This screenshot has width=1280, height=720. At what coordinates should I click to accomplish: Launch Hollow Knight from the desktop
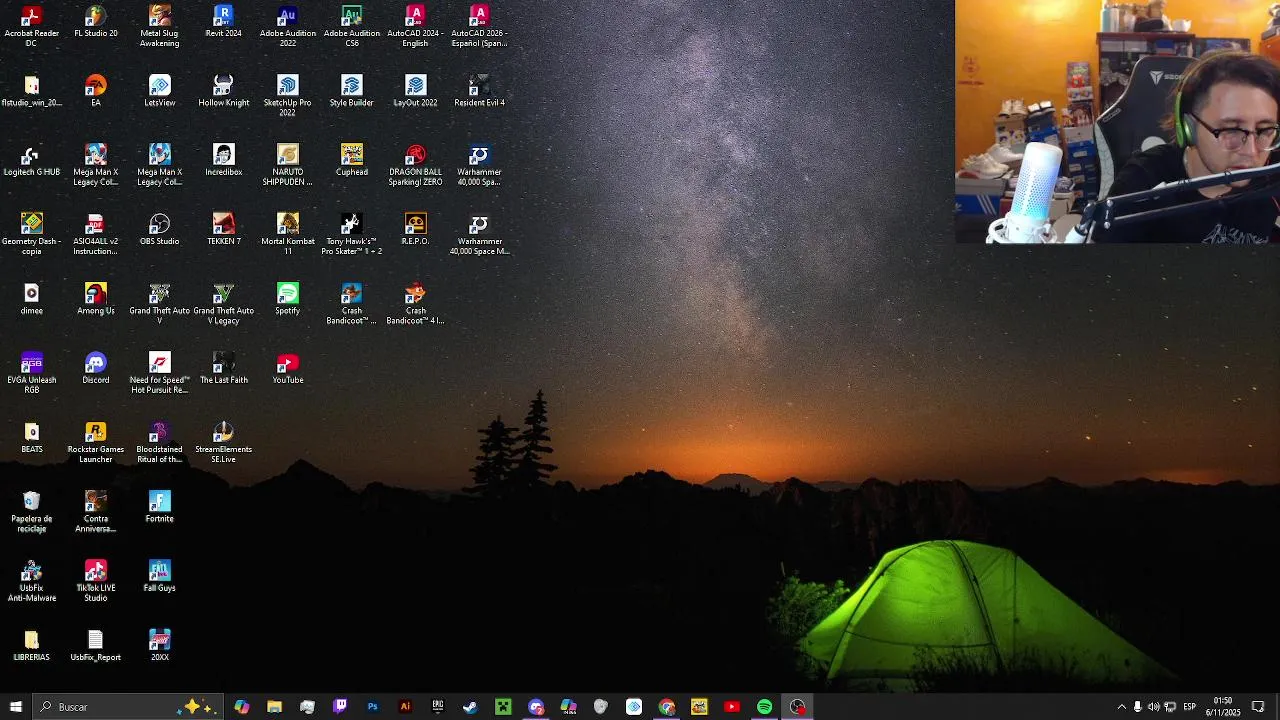tap(224, 91)
